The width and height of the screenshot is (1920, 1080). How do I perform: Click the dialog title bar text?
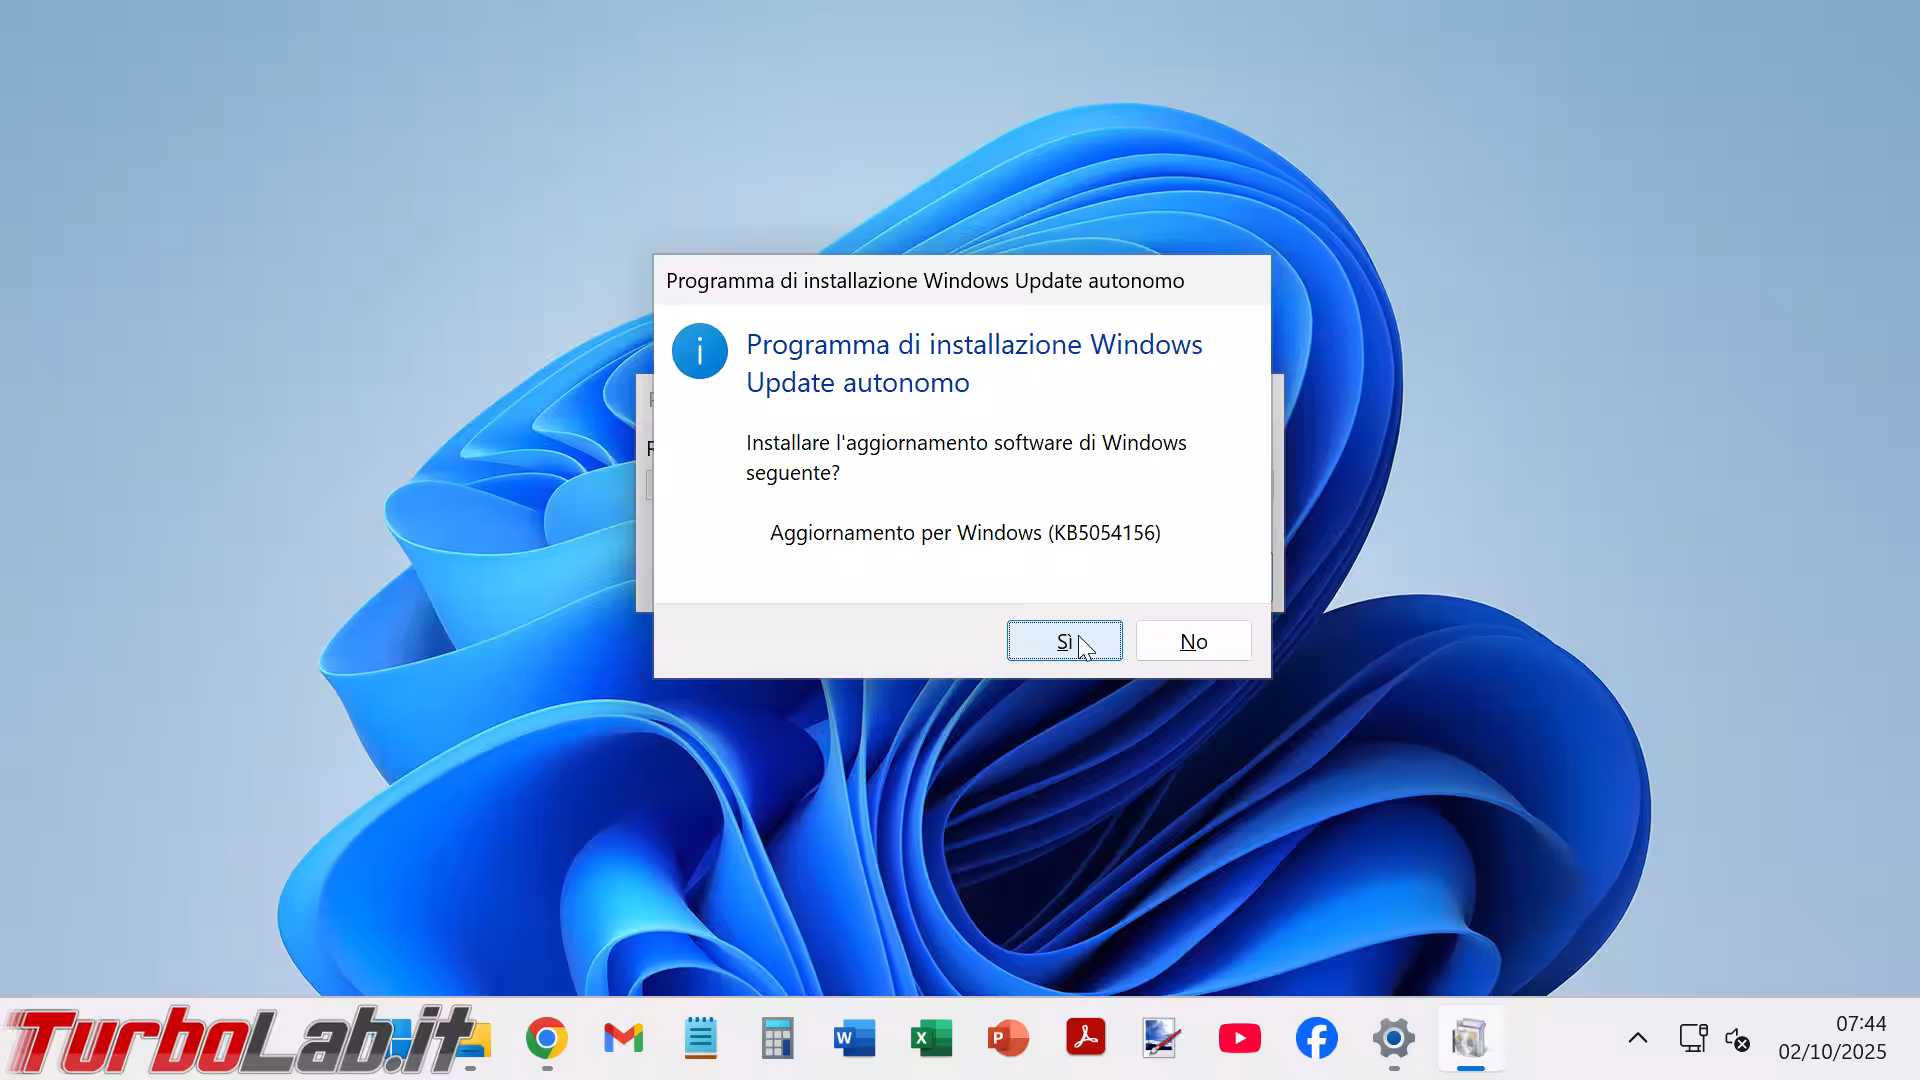925,281
